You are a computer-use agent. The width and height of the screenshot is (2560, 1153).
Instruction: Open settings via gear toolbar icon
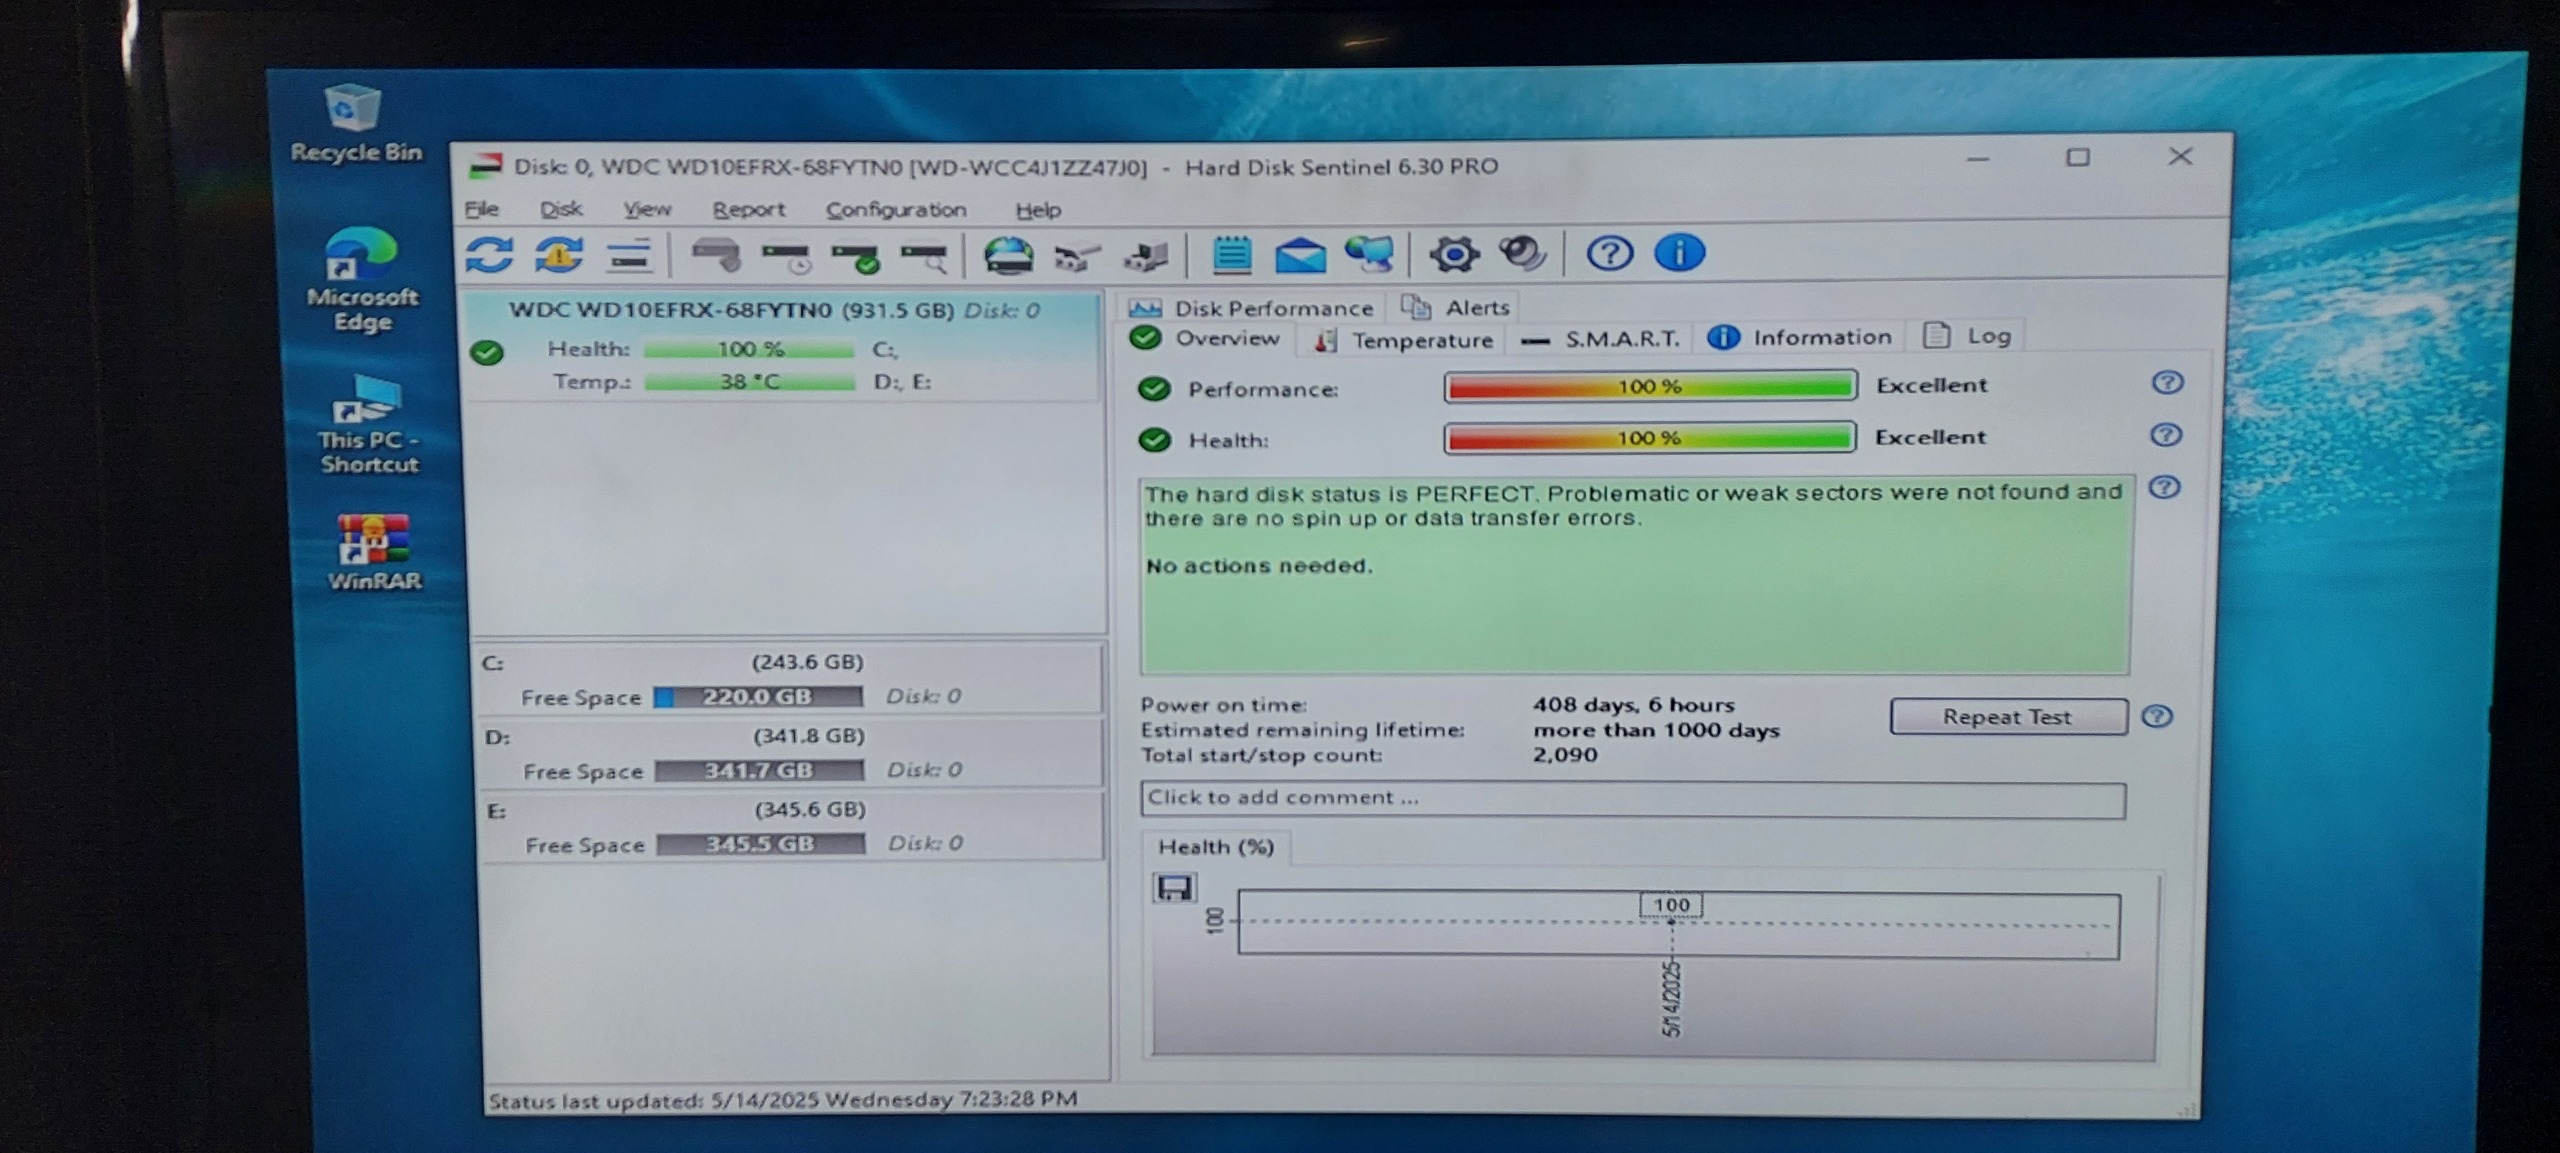[1453, 254]
